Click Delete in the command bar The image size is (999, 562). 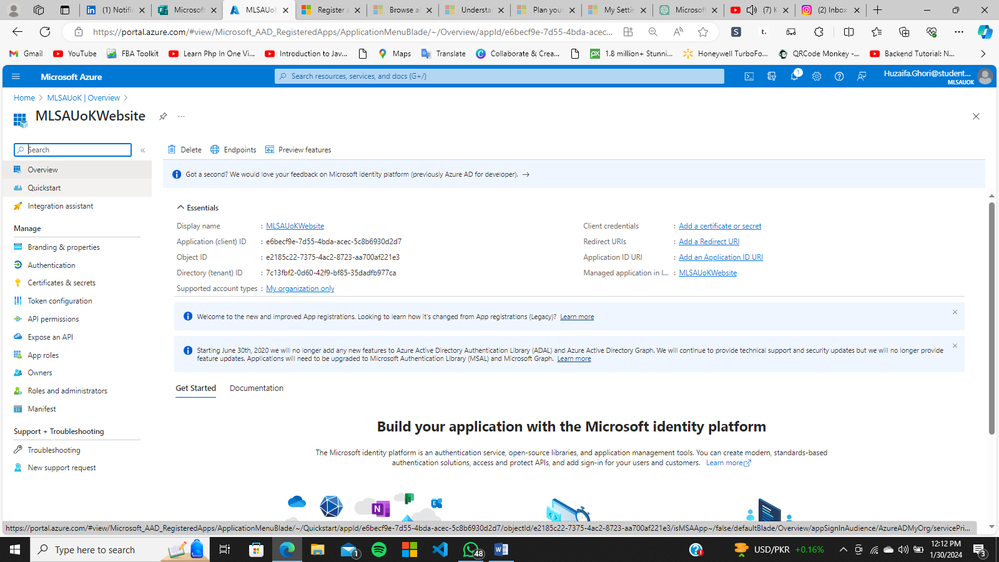coord(185,150)
